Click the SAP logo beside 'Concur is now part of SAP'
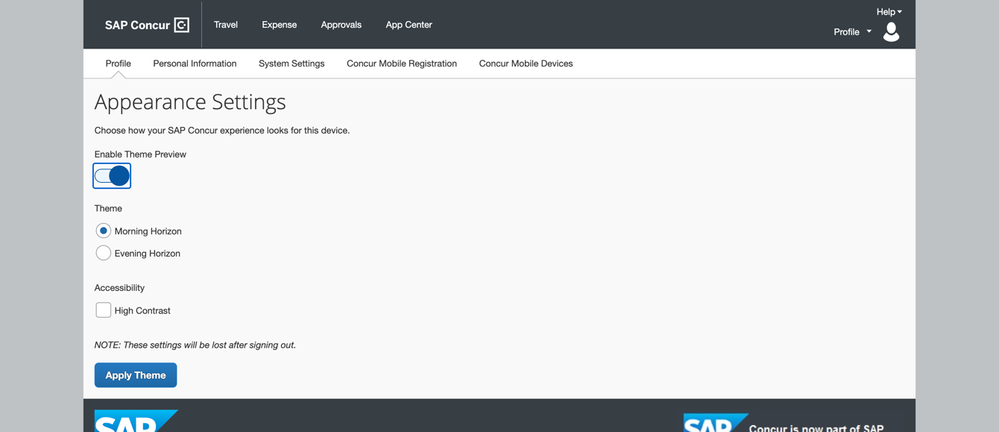 (x=715, y=422)
